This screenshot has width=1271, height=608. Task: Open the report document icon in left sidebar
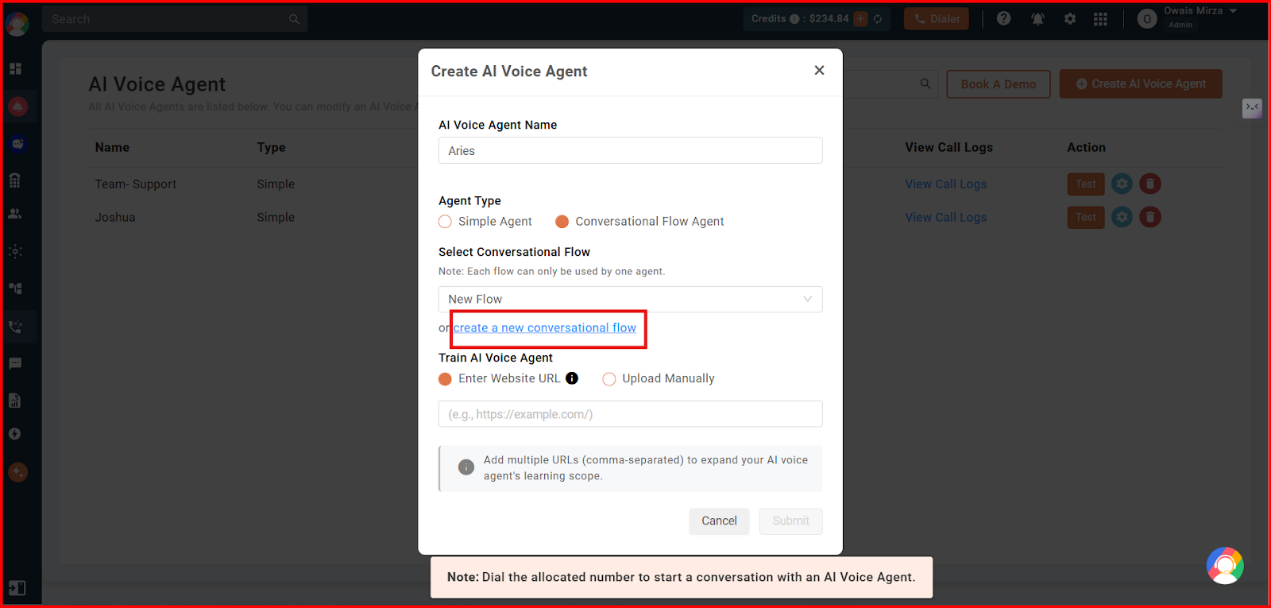pyautogui.click(x=16, y=400)
